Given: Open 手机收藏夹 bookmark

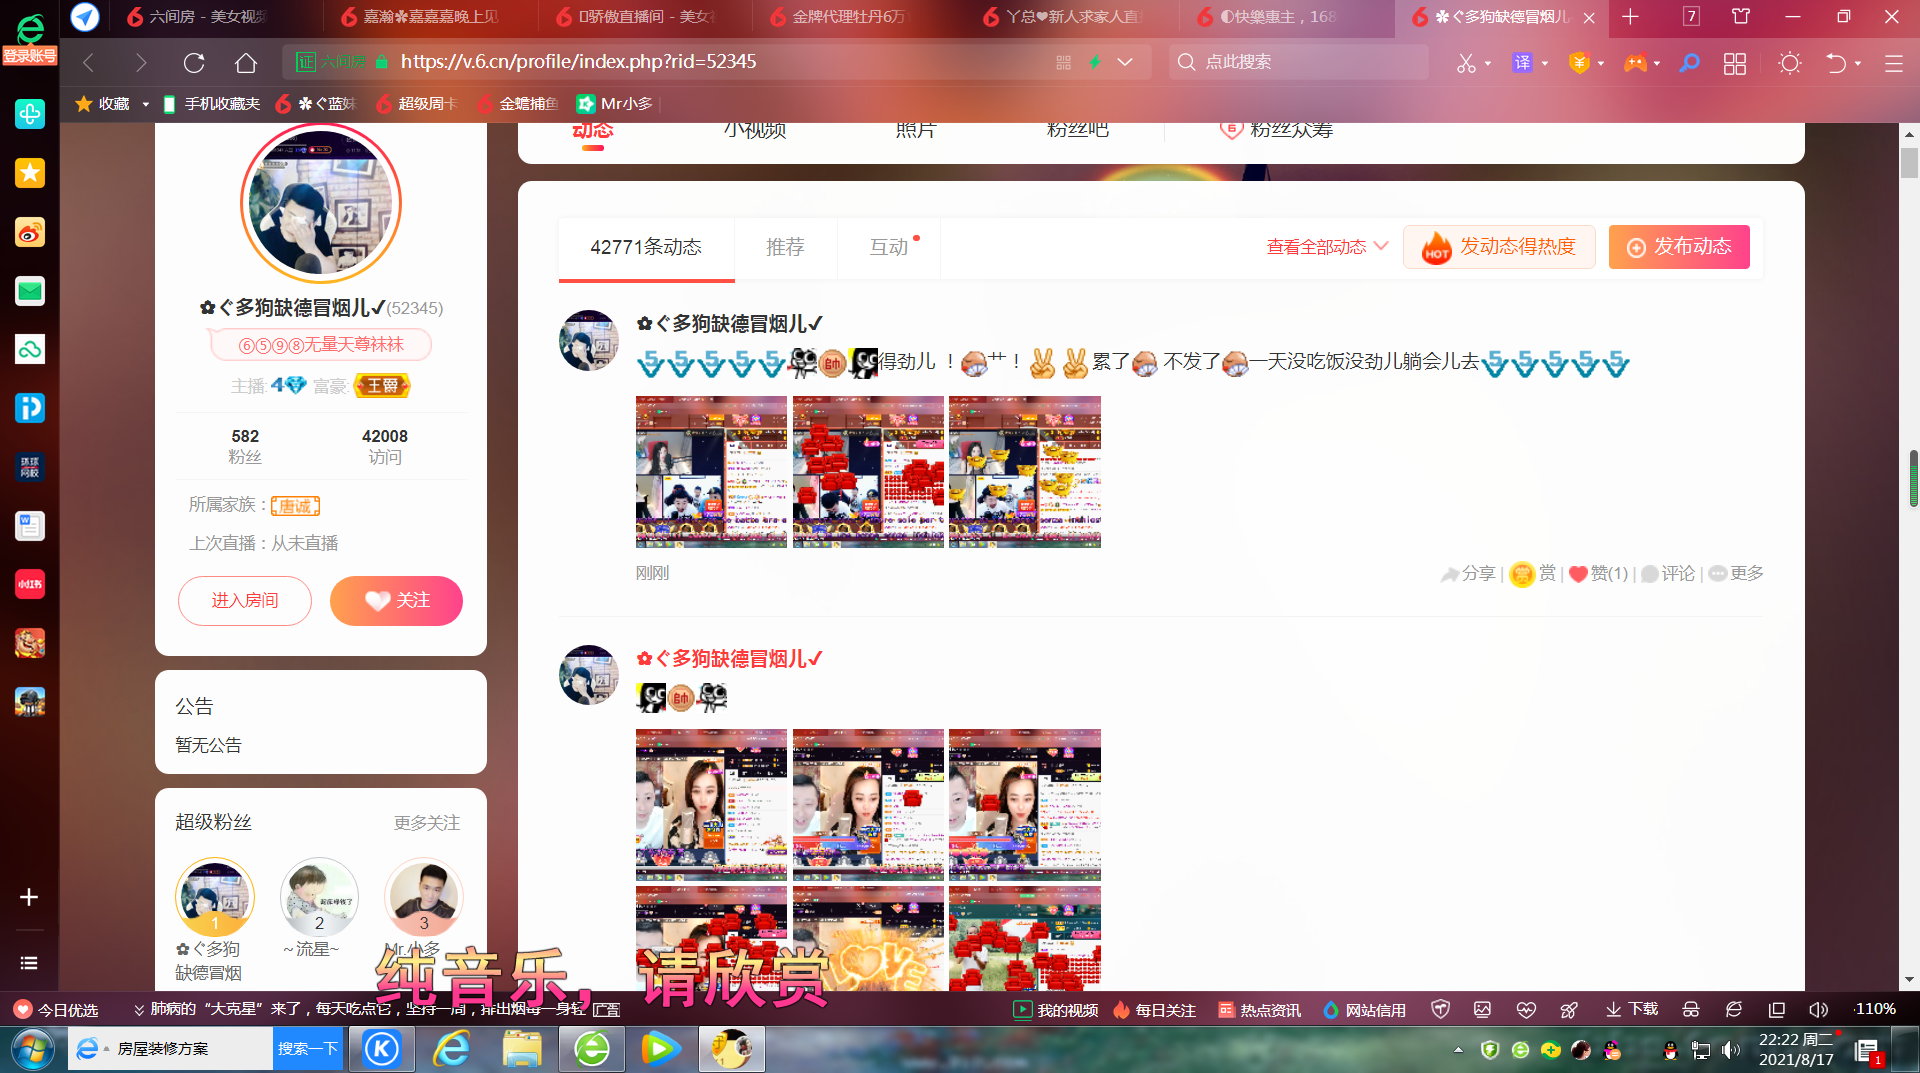Looking at the screenshot, I should point(211,104).
